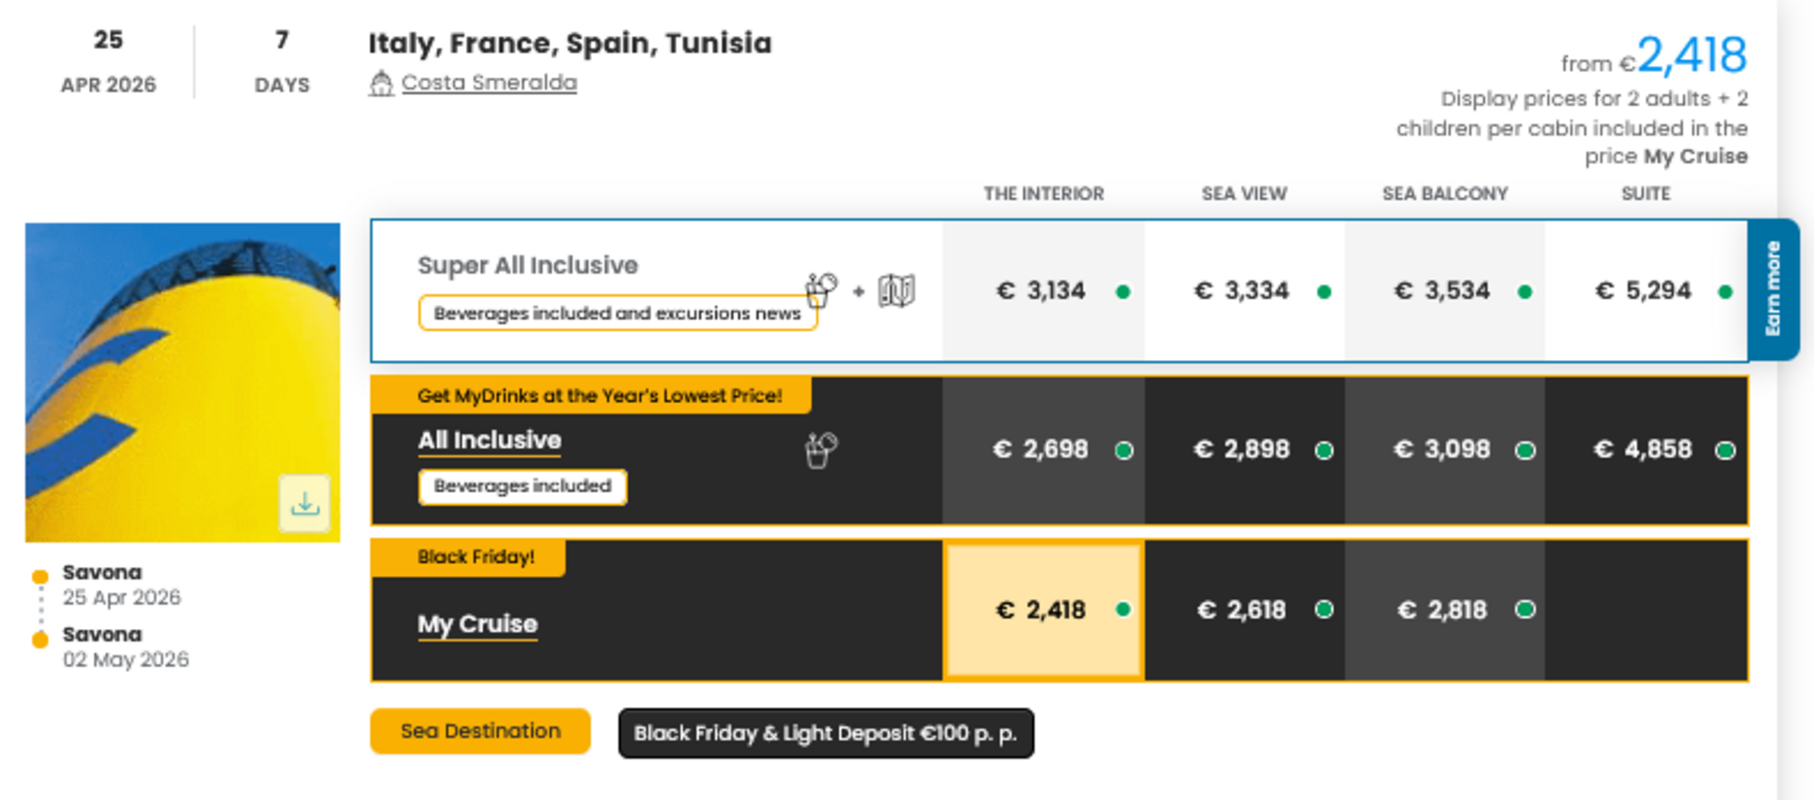Select Super All Inclusive Suite € 5,294

1645,291
